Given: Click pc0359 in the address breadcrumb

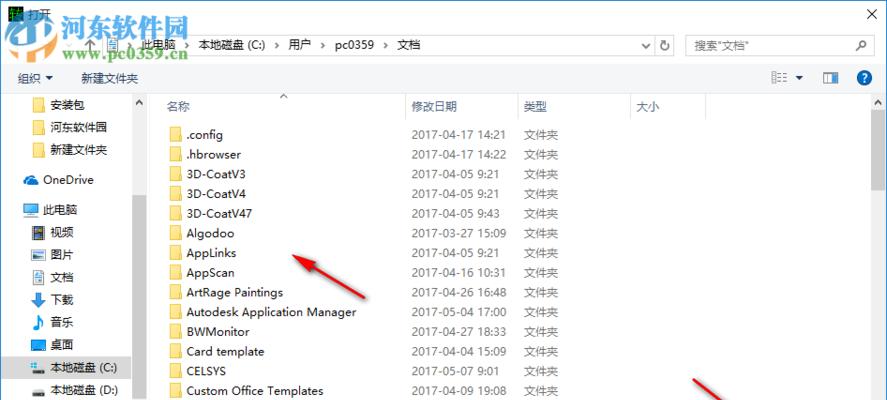Looking at the screenshot, I should pos(355,45).
